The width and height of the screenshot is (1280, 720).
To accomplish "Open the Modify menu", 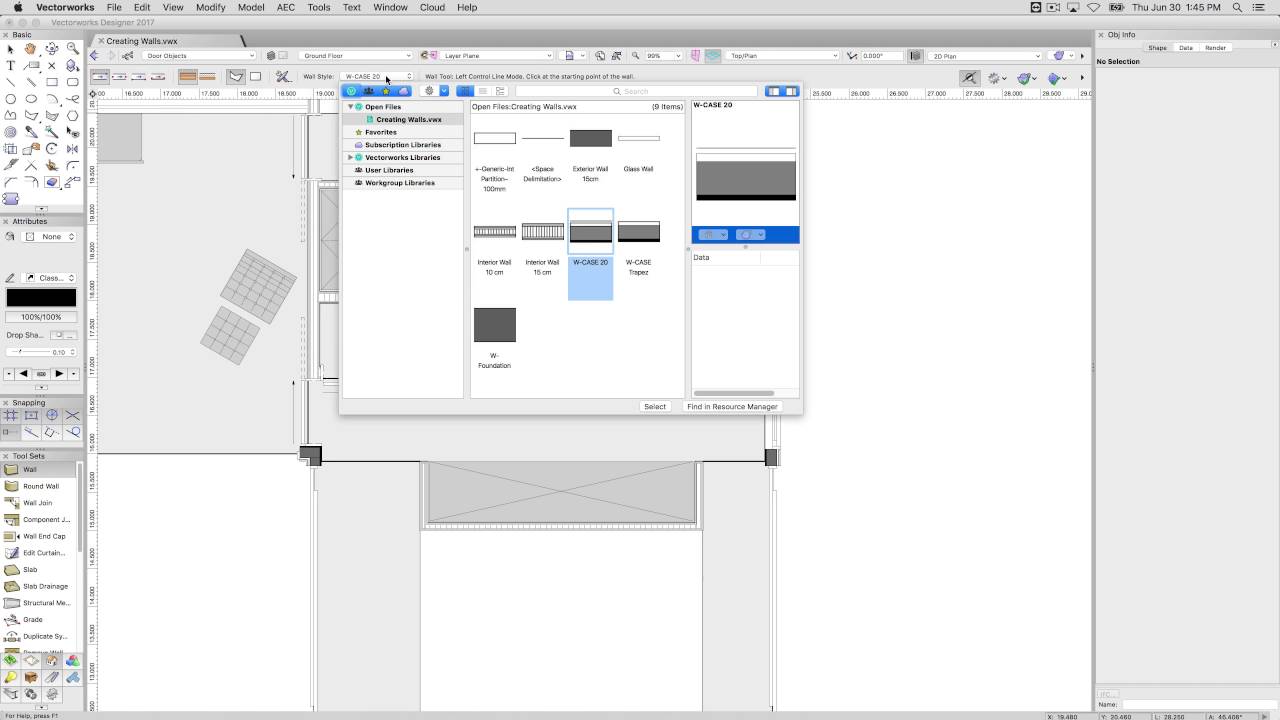I will pos(210,7).
